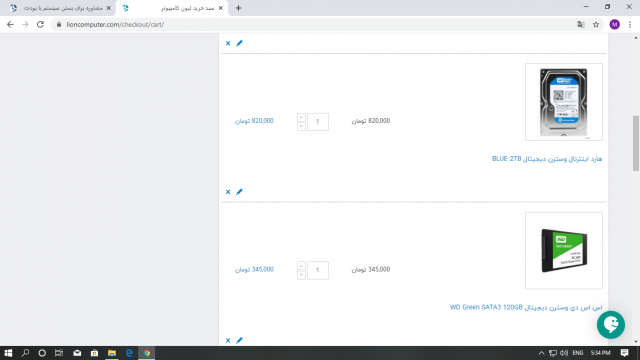Edit the WD Green SATA3 120GB cart item
640x360 pixels.
[x=239, y=340]
